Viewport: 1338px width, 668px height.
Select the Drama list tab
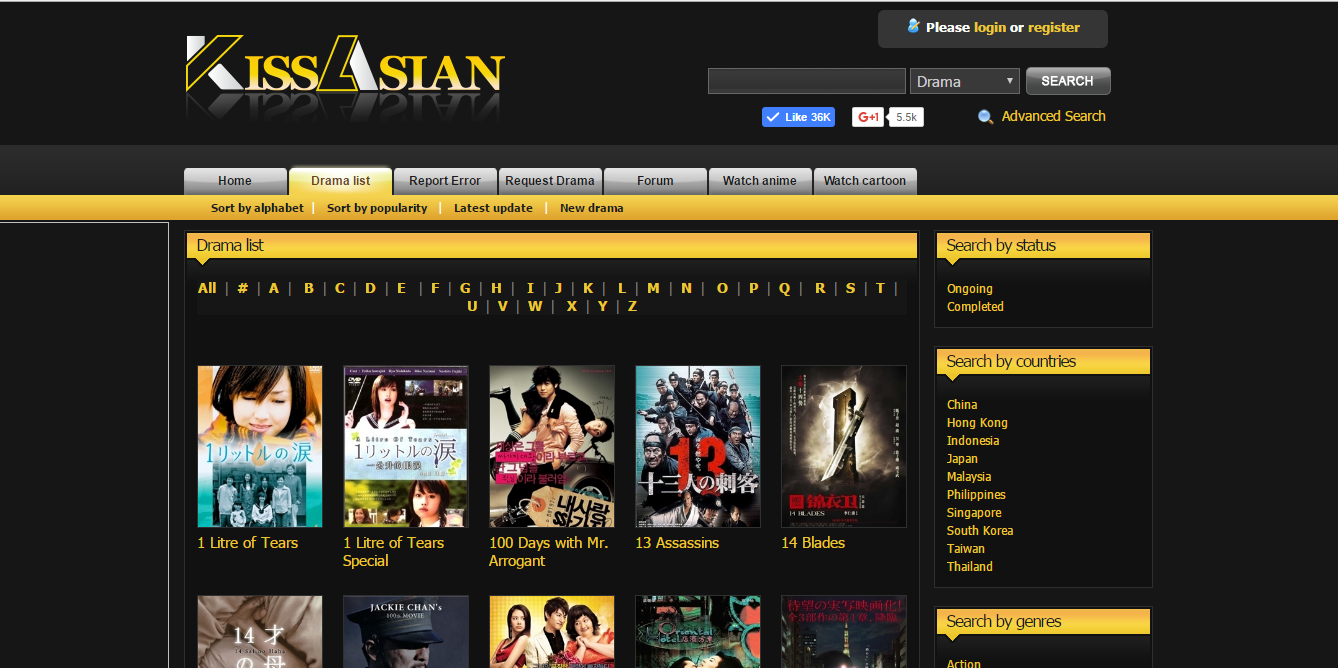pos(340,181)
